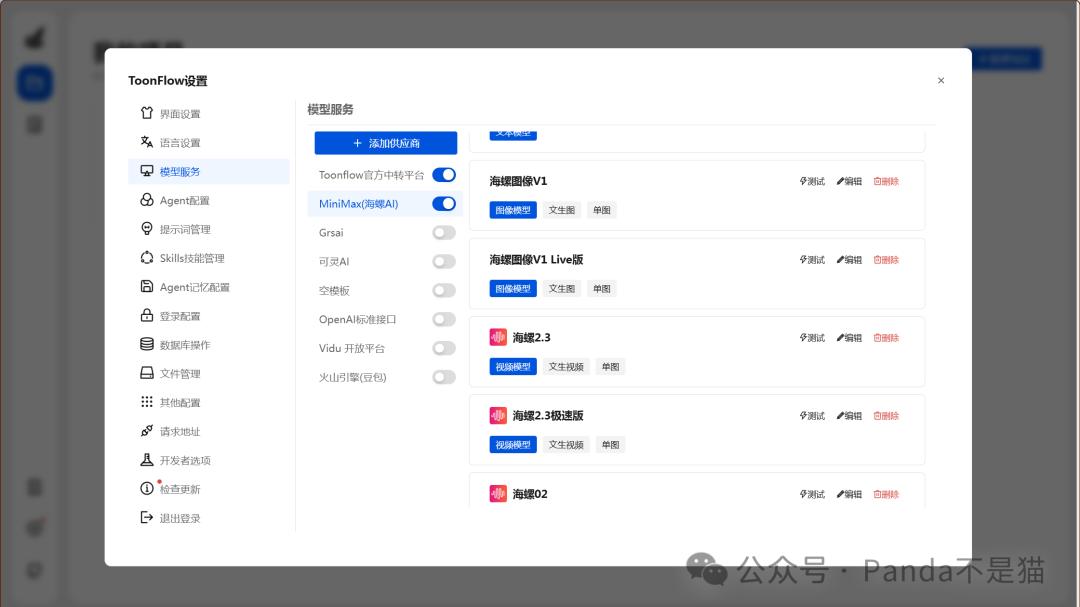Open Skills技能管理 page

coord(209,258)
